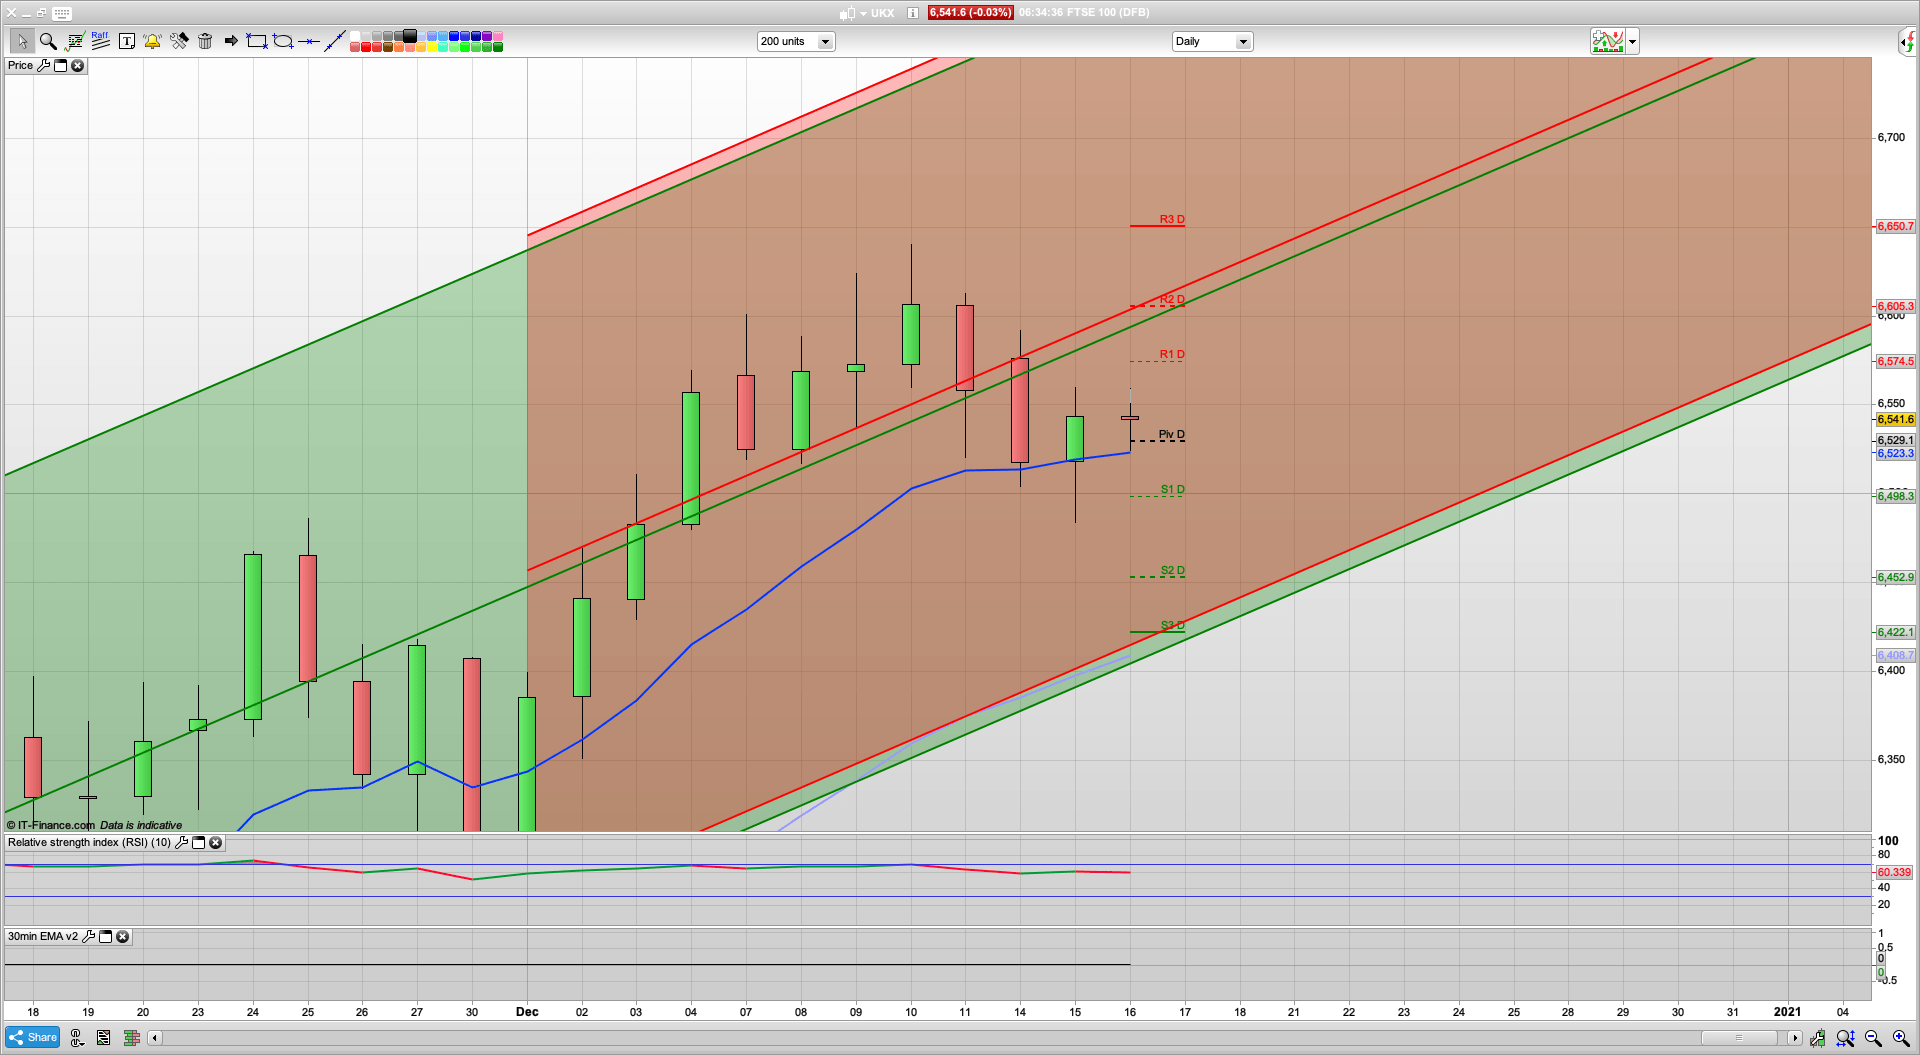Screen dimensions: 1920x1055
Task: Toggle maximize on 30min EMA v2 panel
Action: click(105, 937)
